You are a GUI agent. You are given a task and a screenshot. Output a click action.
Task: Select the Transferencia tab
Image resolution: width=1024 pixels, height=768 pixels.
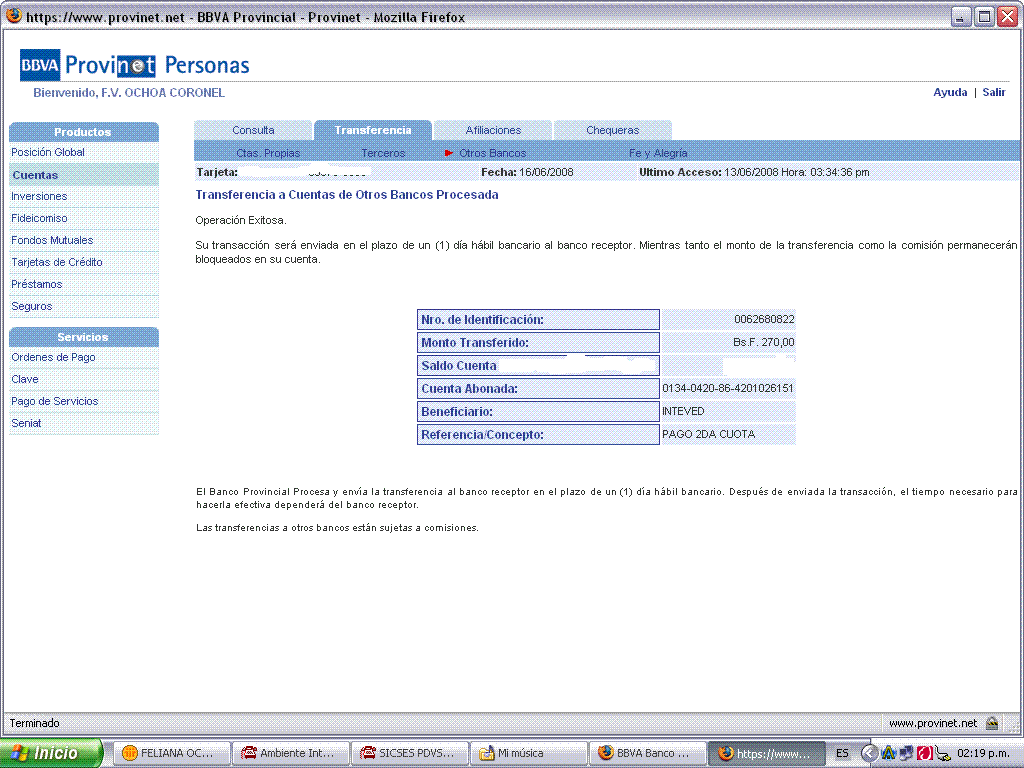coord(373,130)
